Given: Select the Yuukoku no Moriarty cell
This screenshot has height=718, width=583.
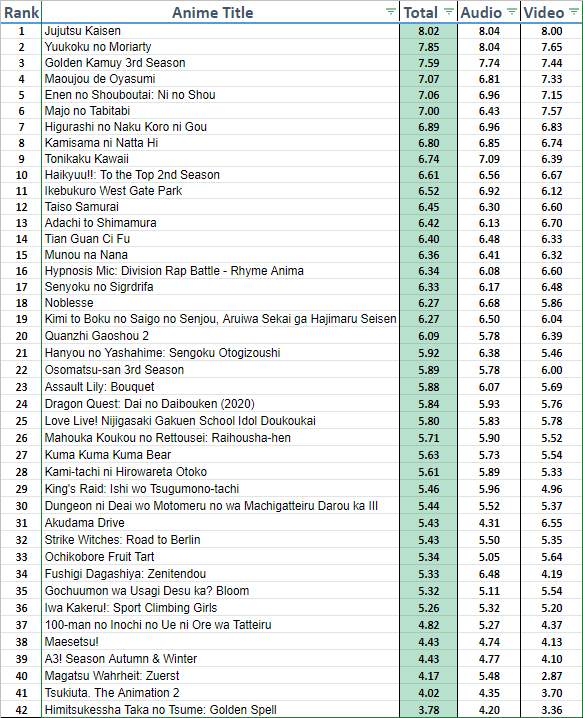Looking at the screenshot, I should [x=220, y=47].
